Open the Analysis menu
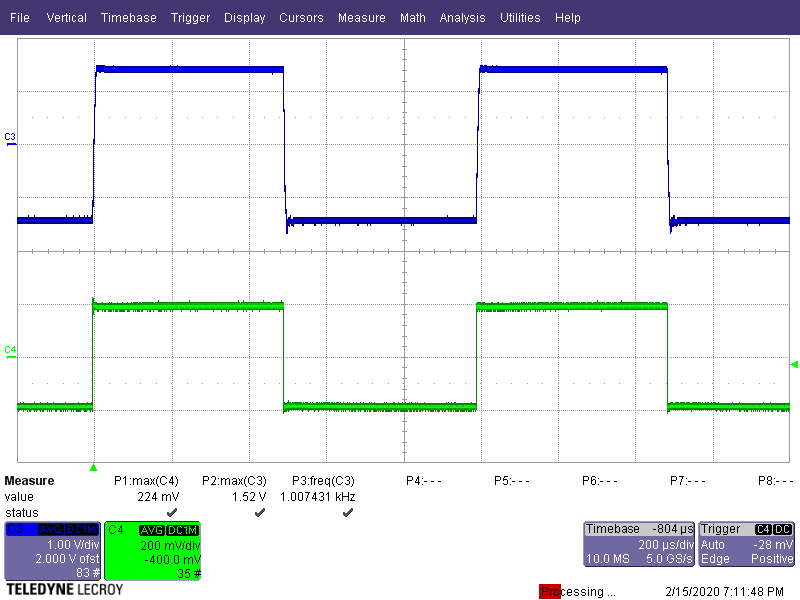 pyautogui.click(x=462, y=18)
